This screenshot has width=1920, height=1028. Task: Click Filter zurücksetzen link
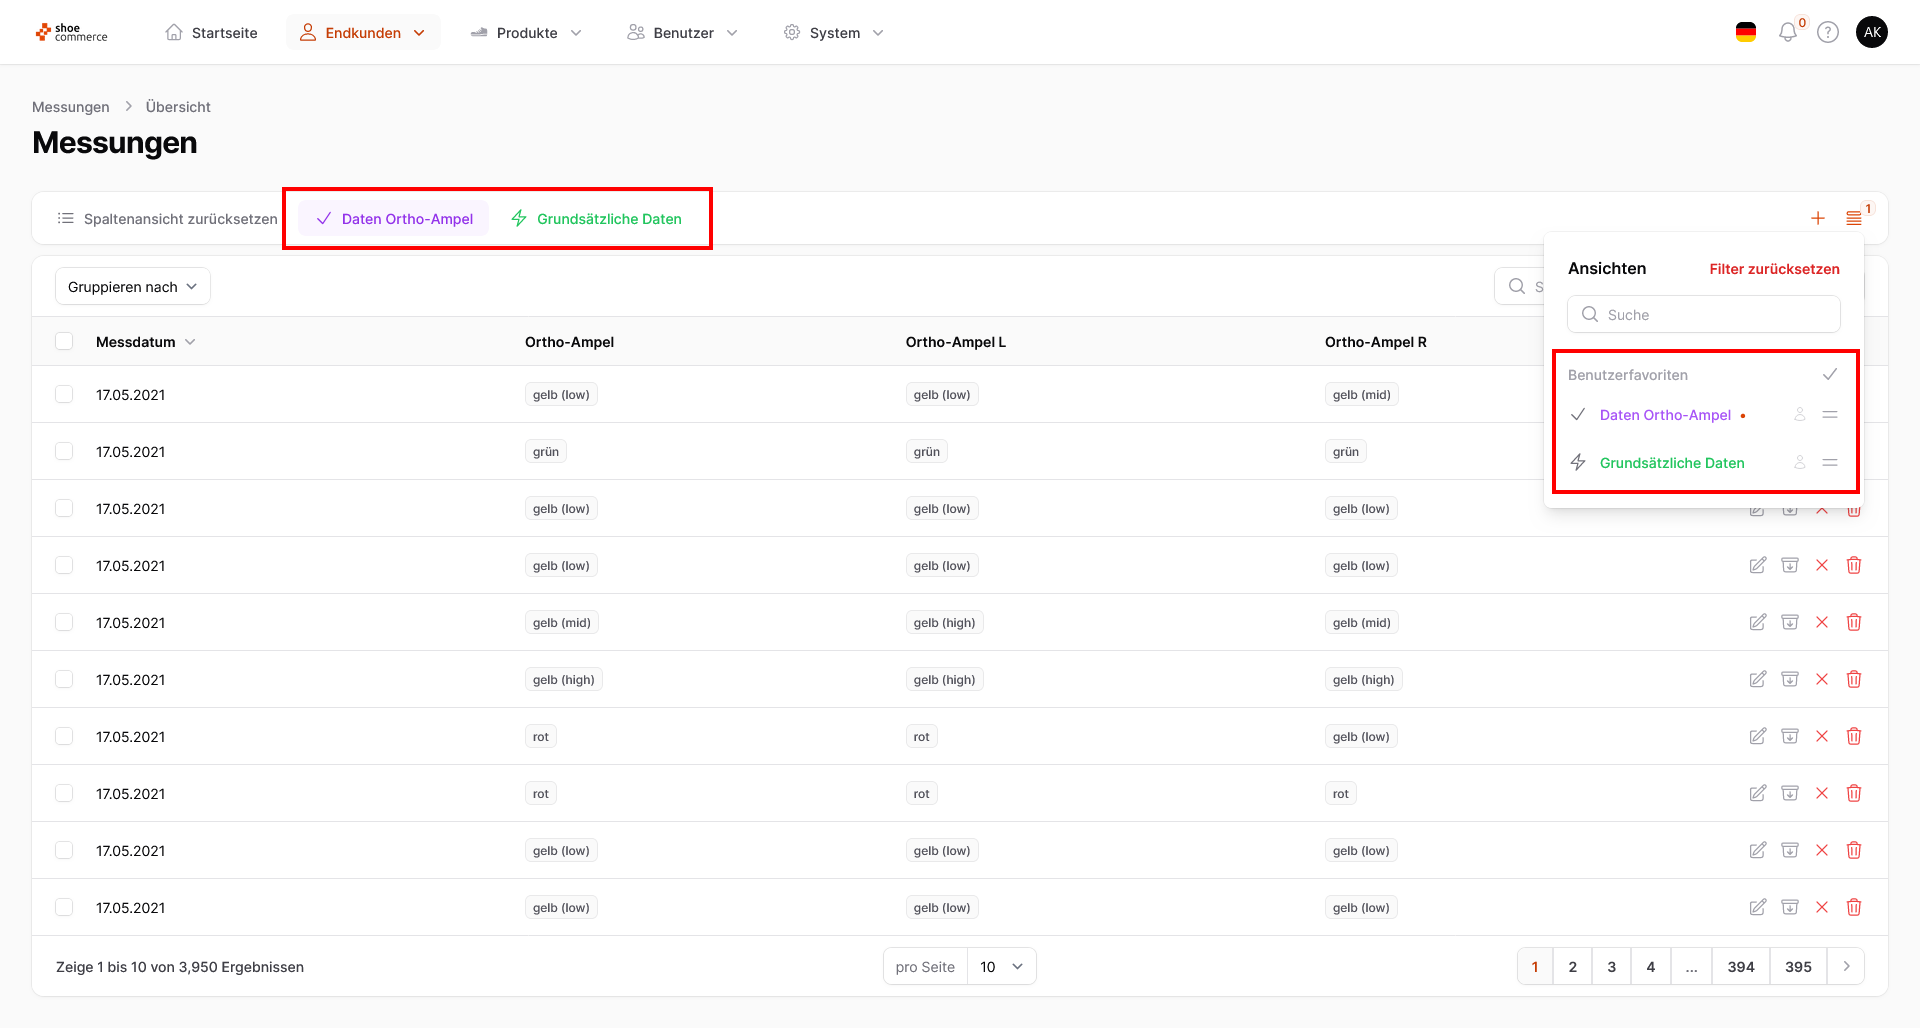point(1774,269)
